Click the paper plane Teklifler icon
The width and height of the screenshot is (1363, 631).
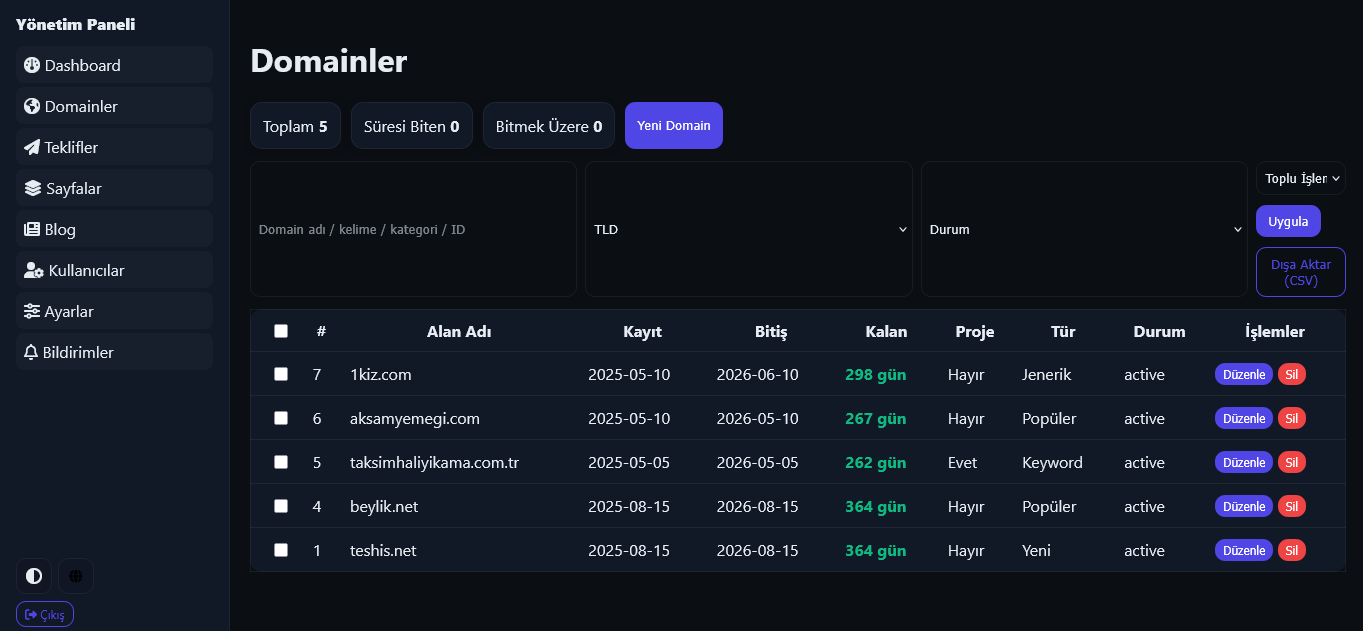point(32,147)
